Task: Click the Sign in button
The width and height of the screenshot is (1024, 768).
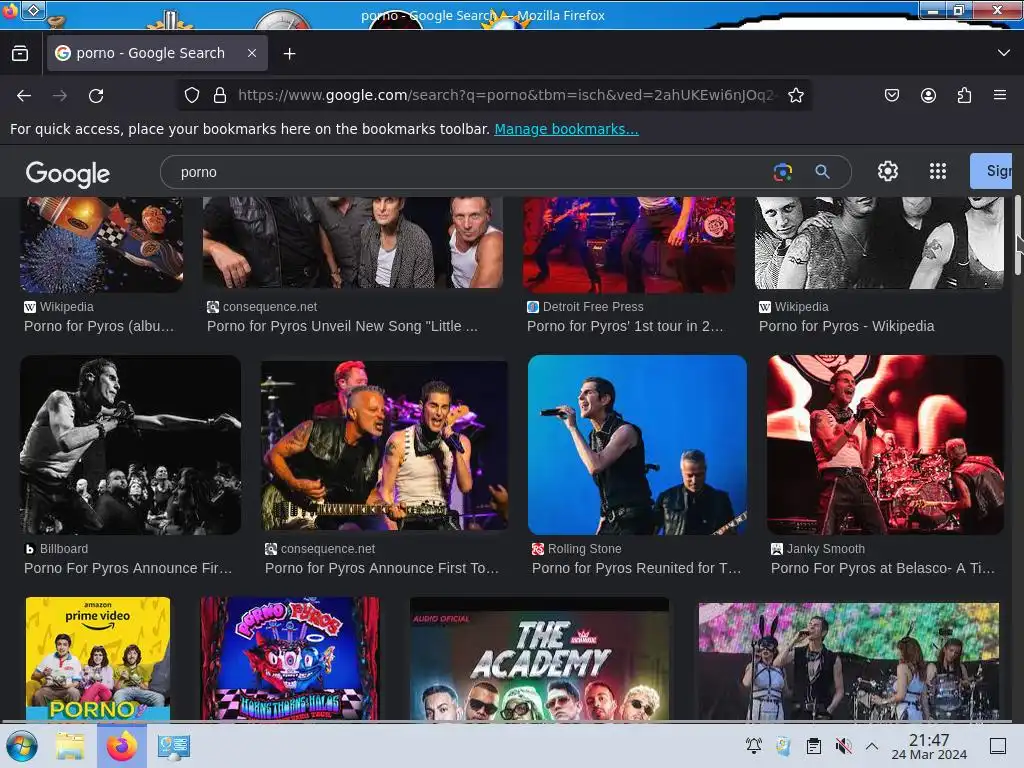Action: 991,171
